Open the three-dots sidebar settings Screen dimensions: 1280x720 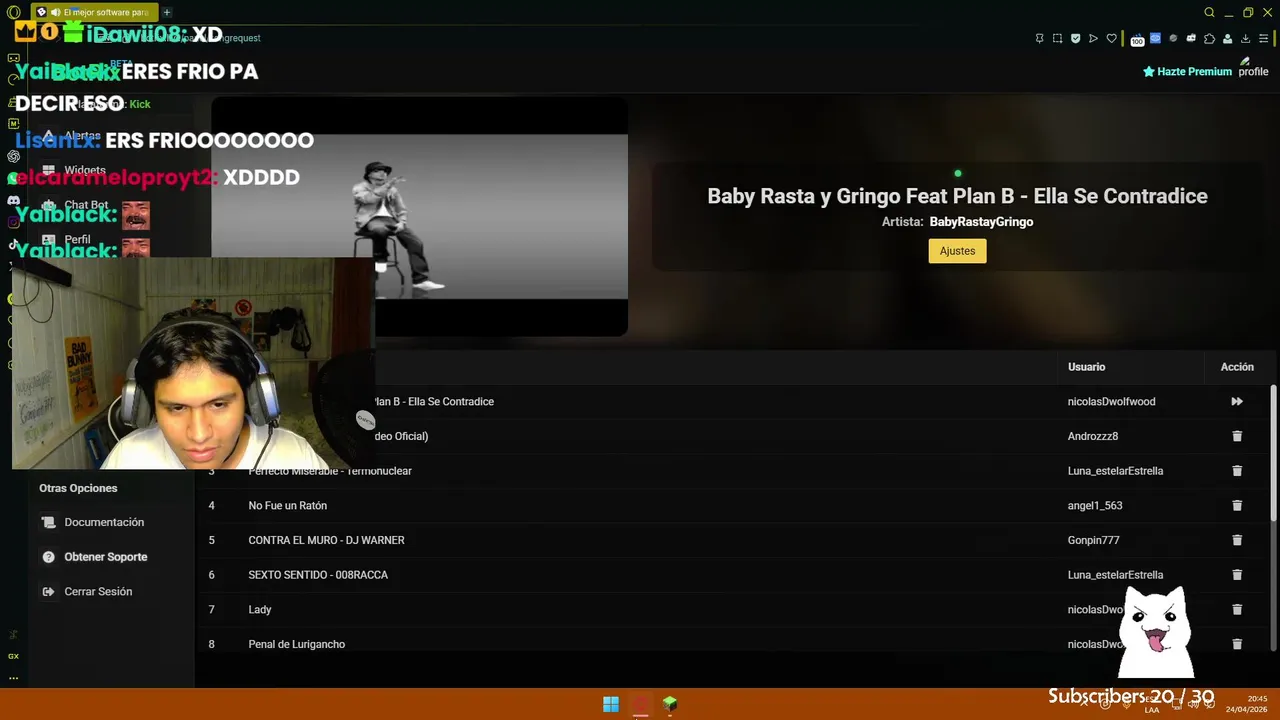13,677
